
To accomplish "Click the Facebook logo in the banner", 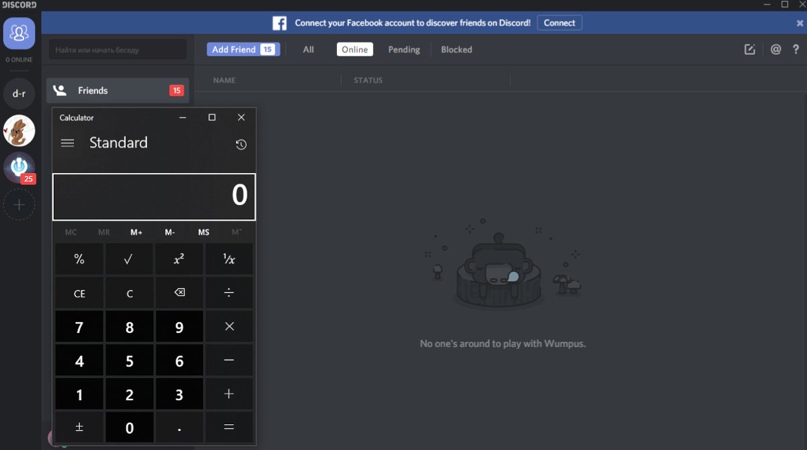I will click(x=279, y=23).
